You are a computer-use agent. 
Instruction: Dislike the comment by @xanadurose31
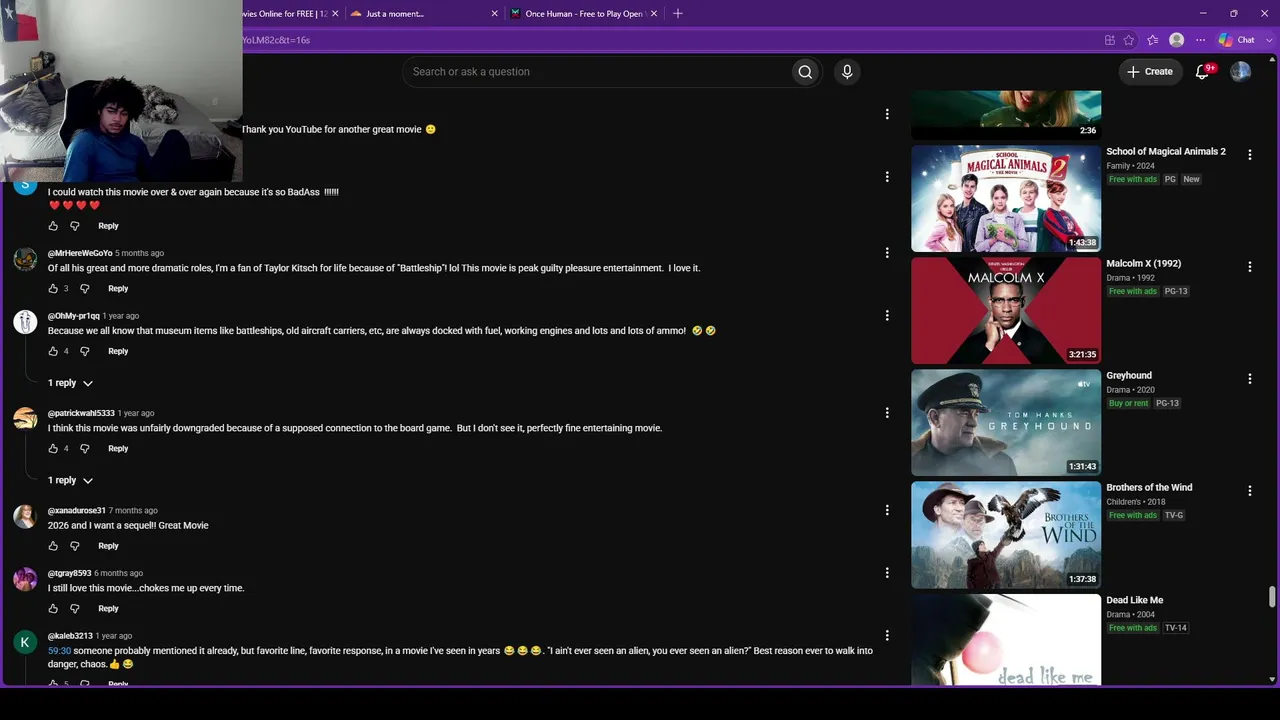[75, 546]
